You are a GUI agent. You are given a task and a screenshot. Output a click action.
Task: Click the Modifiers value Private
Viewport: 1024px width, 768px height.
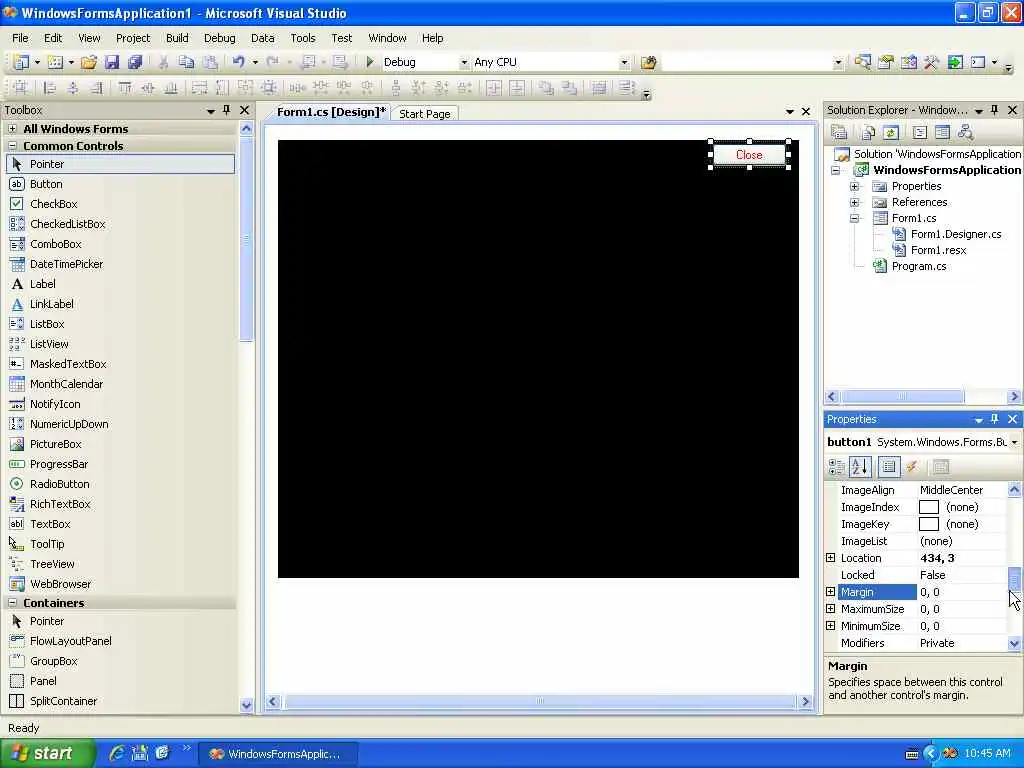(x=961, y=643)
